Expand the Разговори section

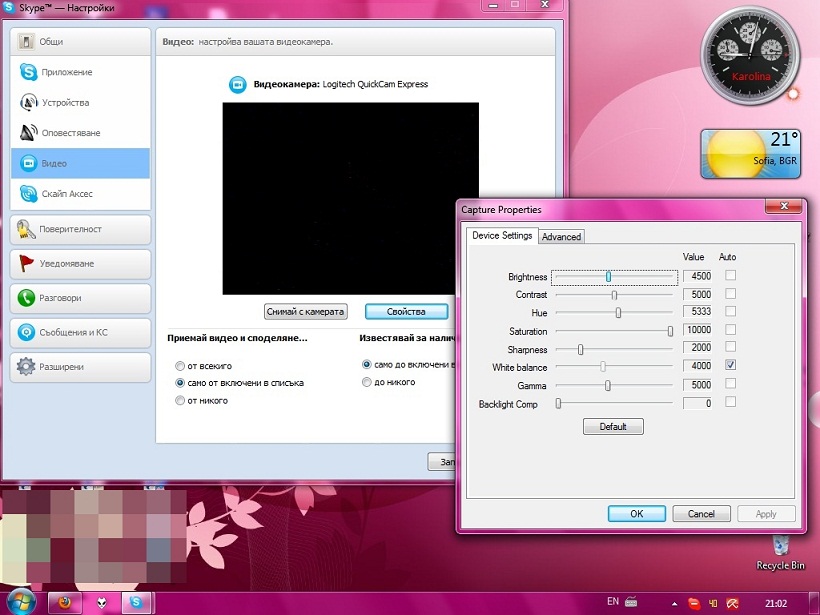[x=80, y=298]
